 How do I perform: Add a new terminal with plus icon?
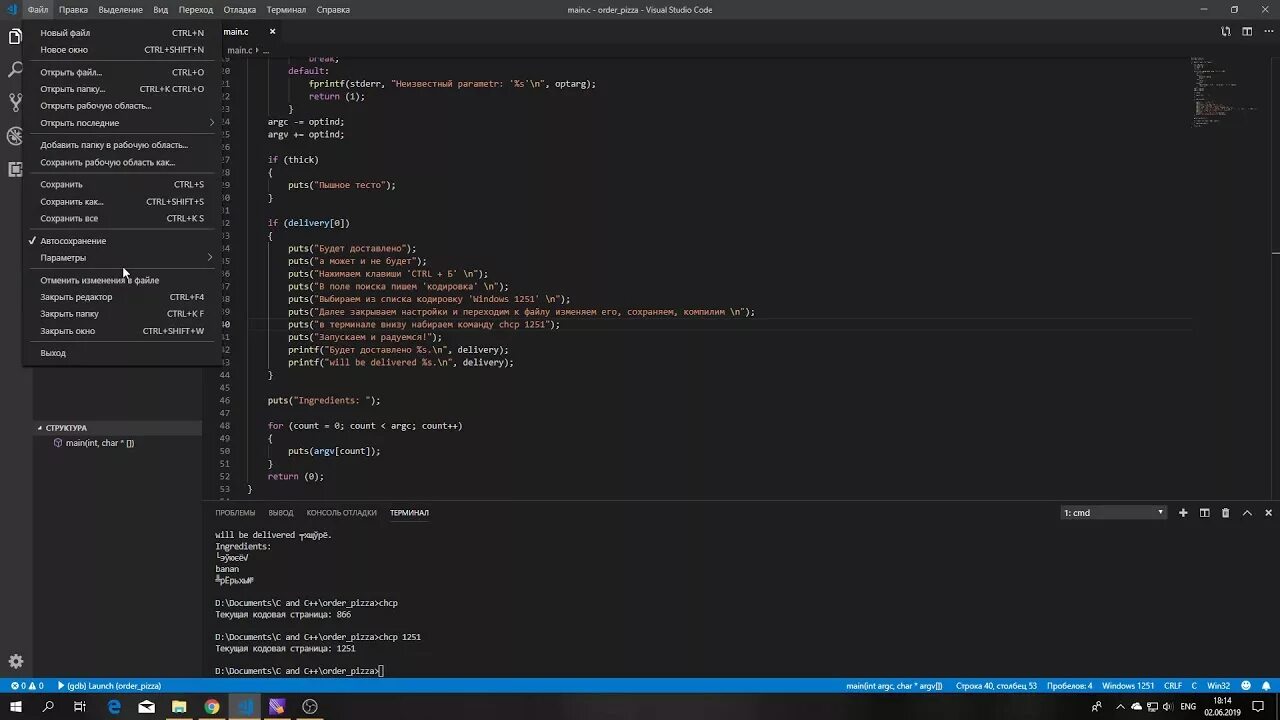point(1183,513)
